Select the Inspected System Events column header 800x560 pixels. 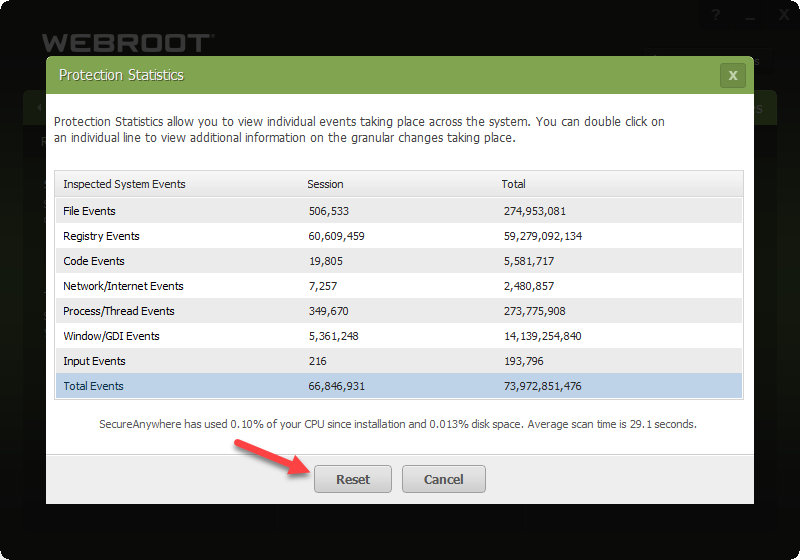tap(124, 184)
